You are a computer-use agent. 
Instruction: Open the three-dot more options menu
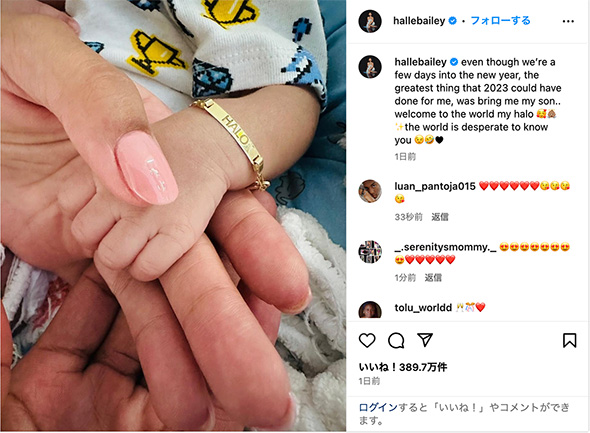pos(568,21)
